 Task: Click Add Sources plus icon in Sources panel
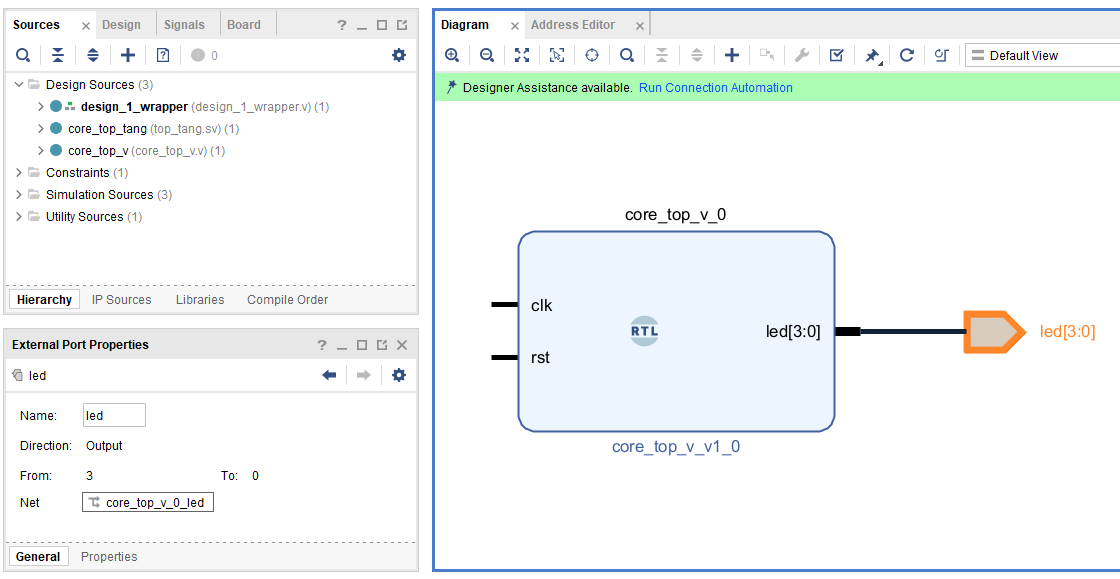[x=128, y=55]
